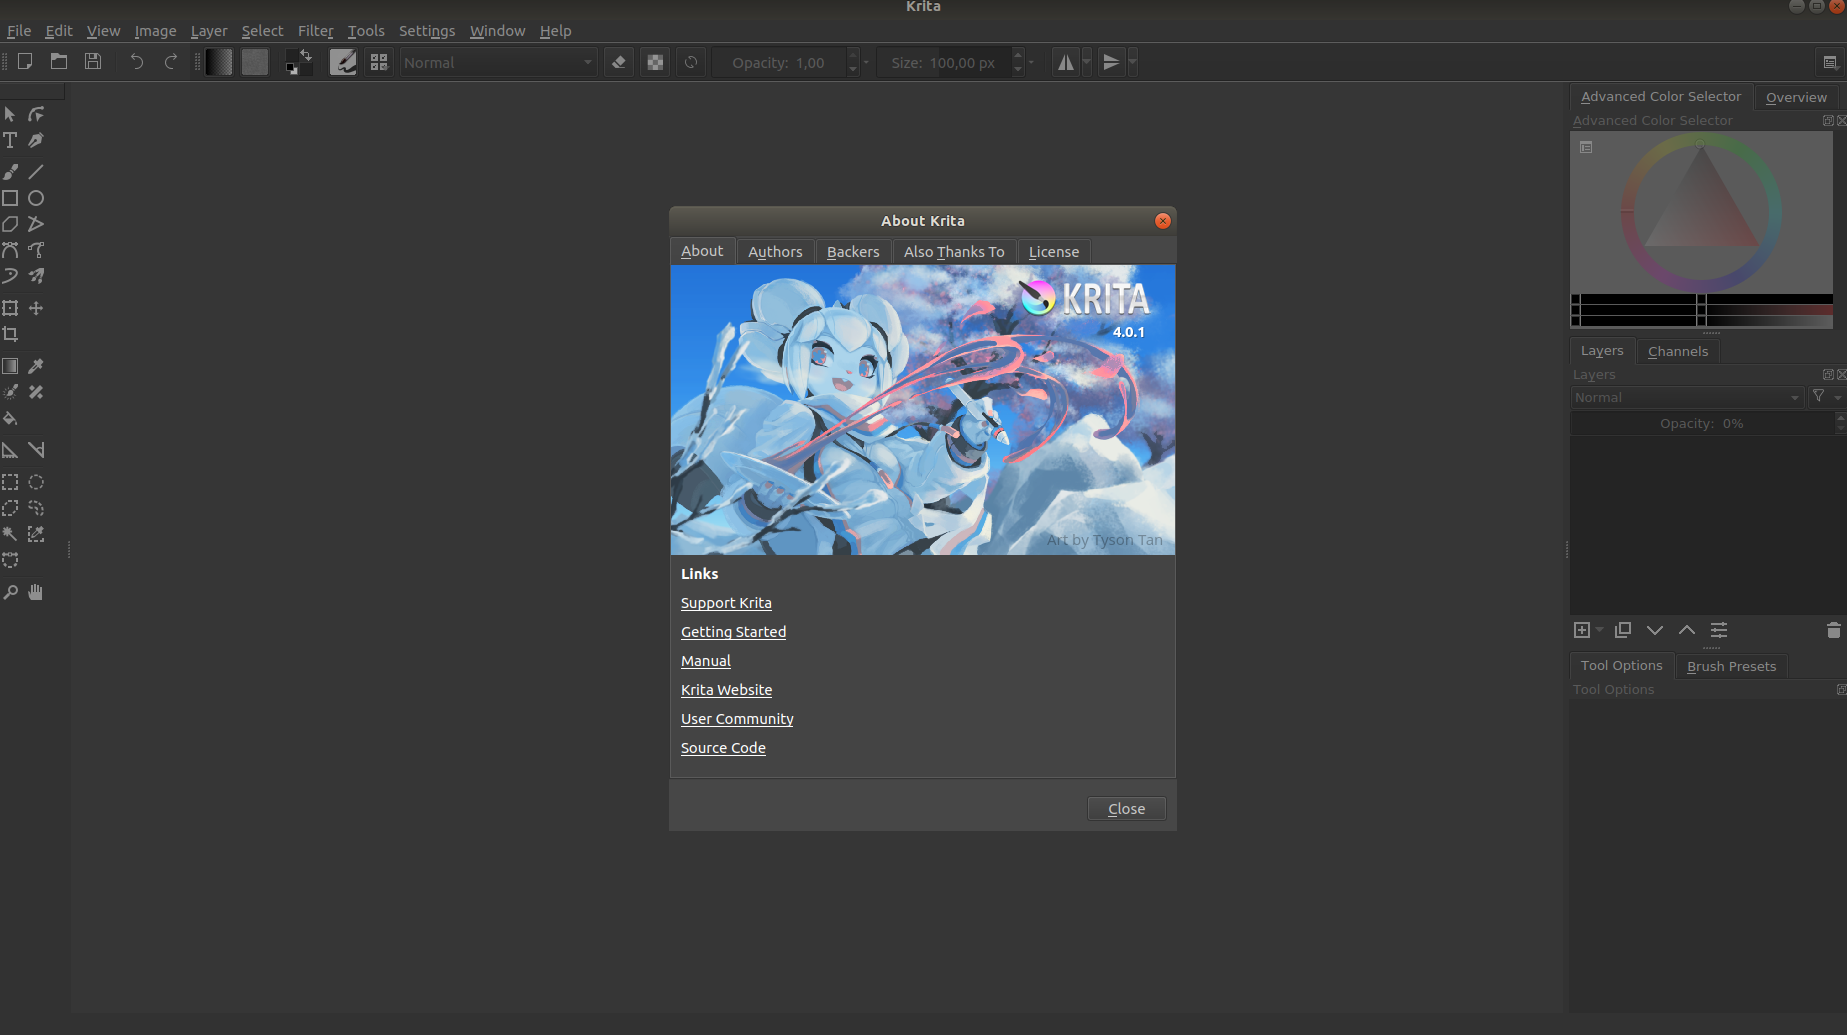View the License tab
This screenshot has height=1035, width=1847.
1054,252
